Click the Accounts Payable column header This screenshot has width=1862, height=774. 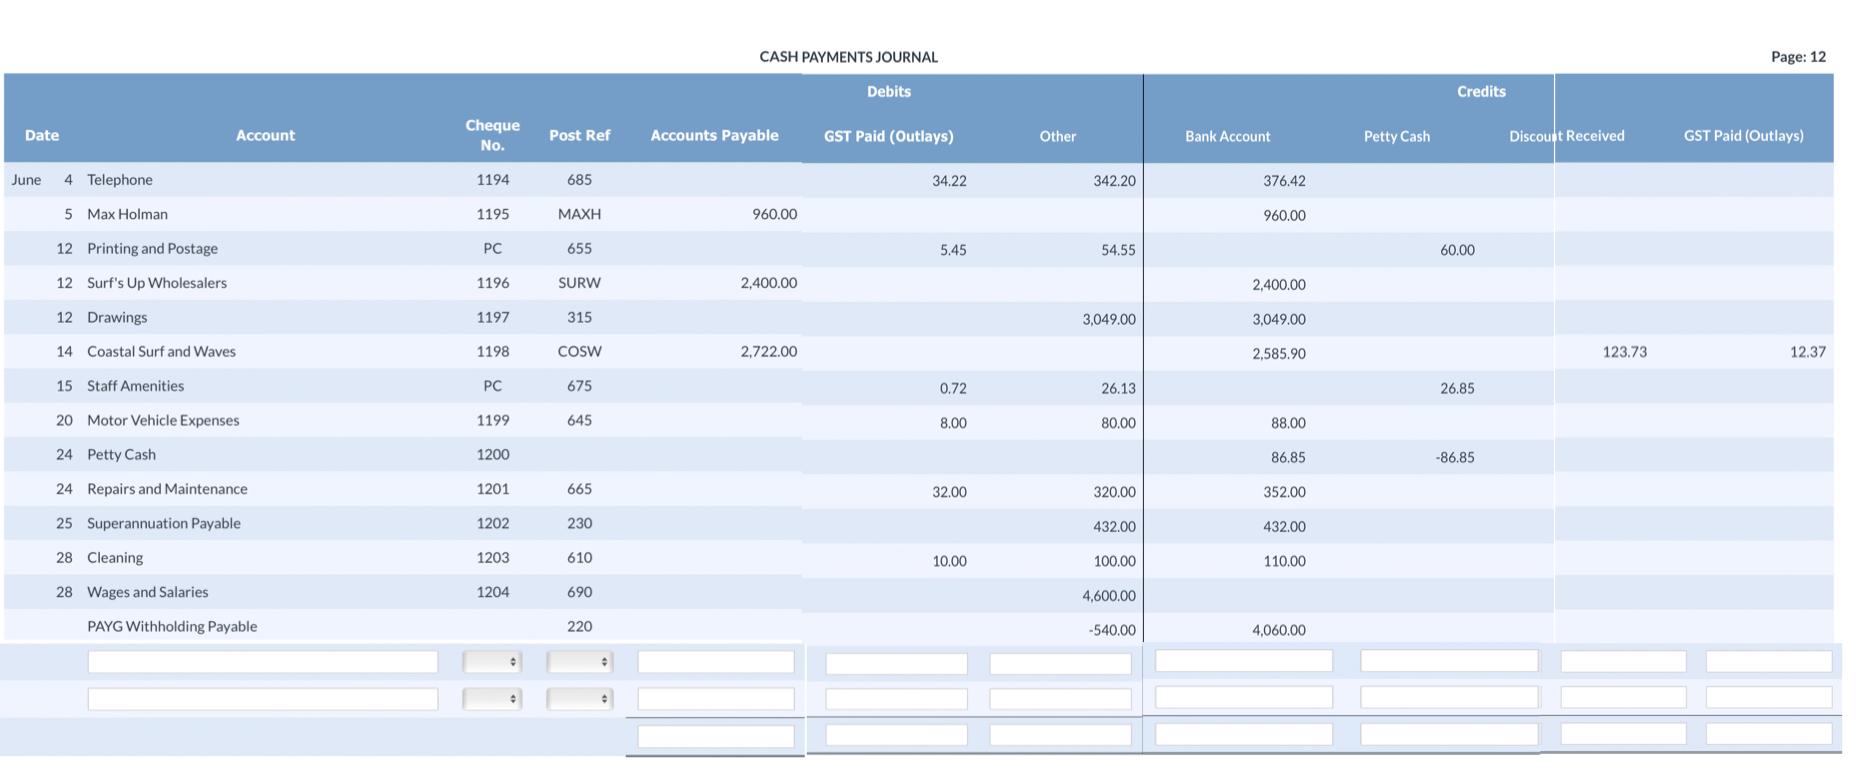714,135
